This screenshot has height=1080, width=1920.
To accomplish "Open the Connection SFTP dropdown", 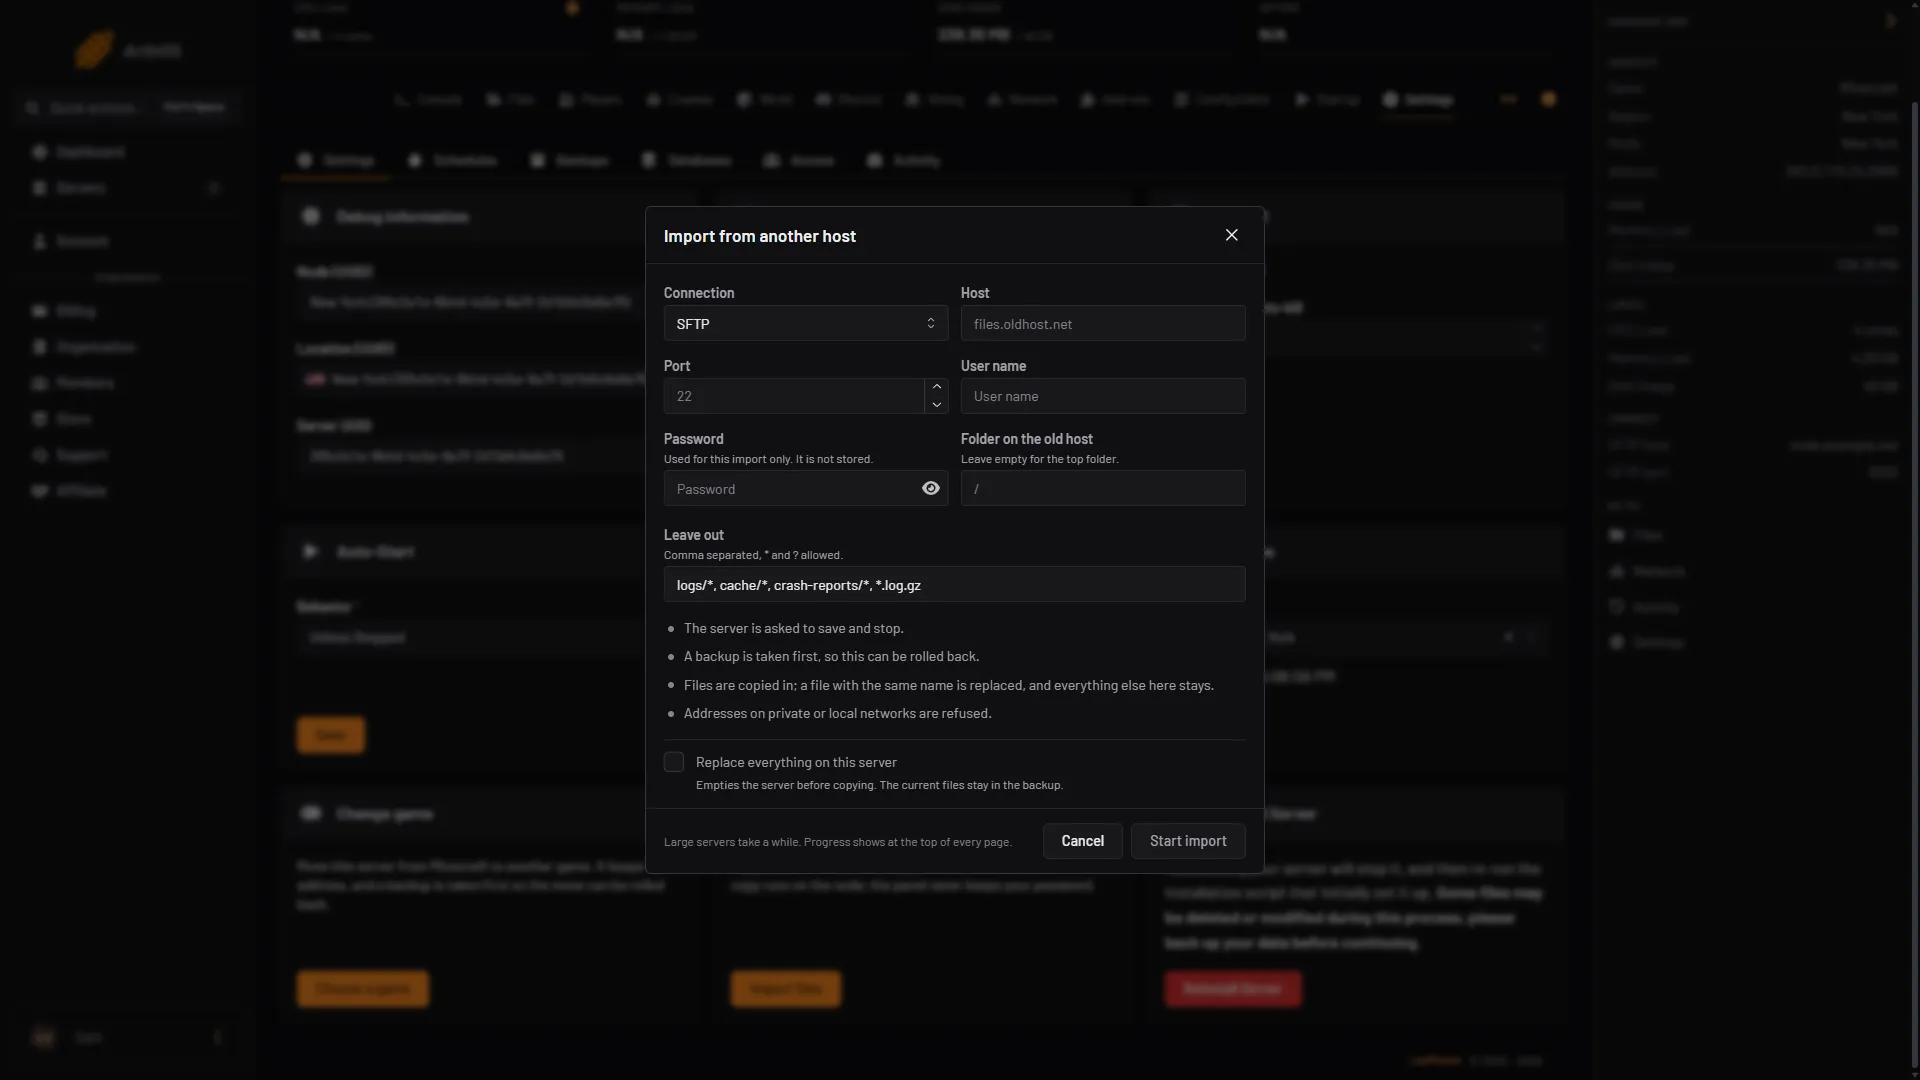I will point(806,324).
